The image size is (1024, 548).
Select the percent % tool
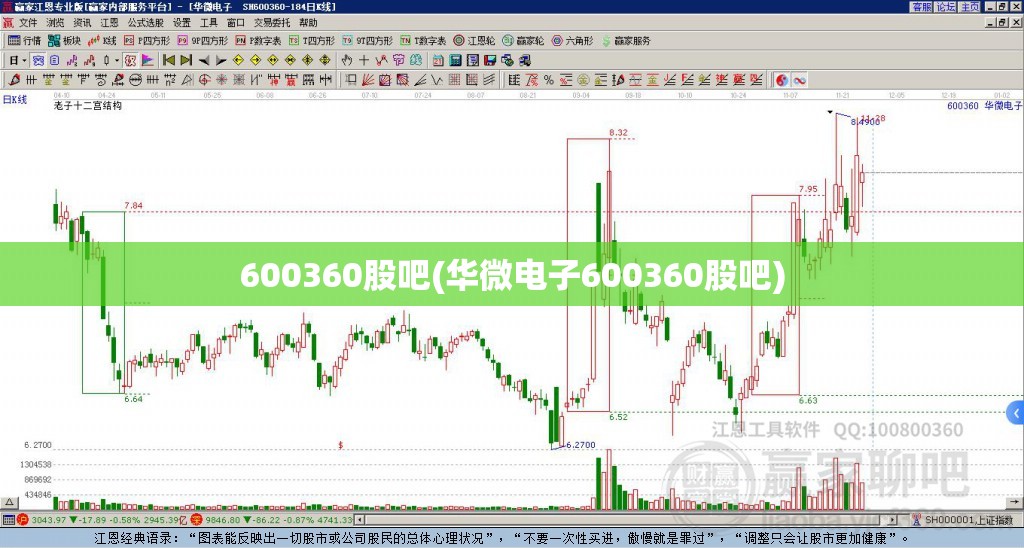coord(549,80)
